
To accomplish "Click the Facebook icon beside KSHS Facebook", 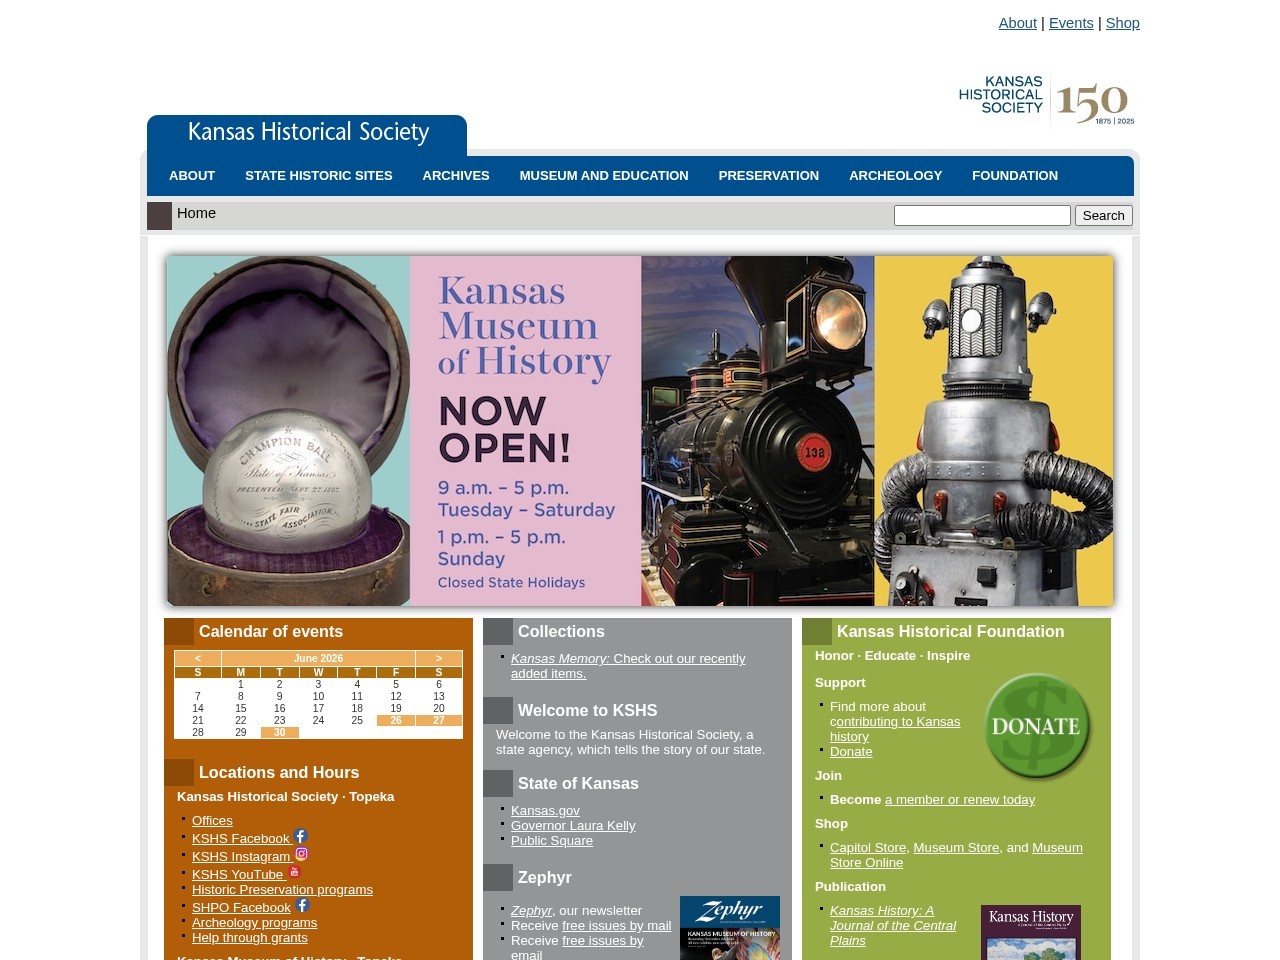I will click(300, 836).
